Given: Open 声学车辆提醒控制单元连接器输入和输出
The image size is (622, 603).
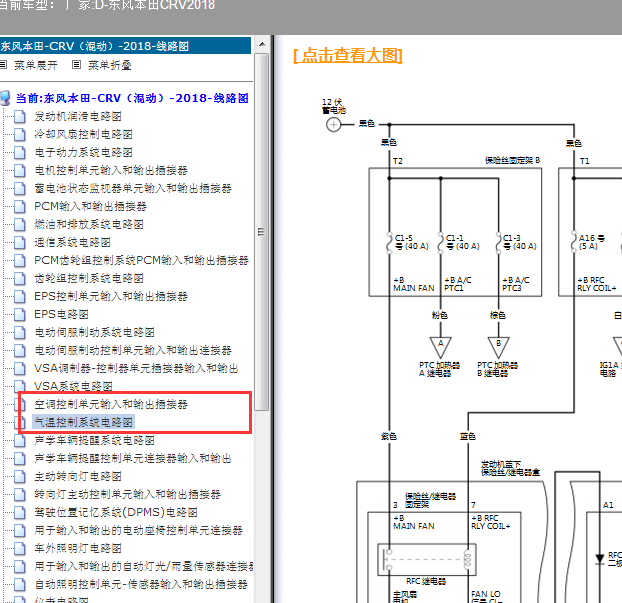Looking at the screenshot, I should (x=132, y=459).
